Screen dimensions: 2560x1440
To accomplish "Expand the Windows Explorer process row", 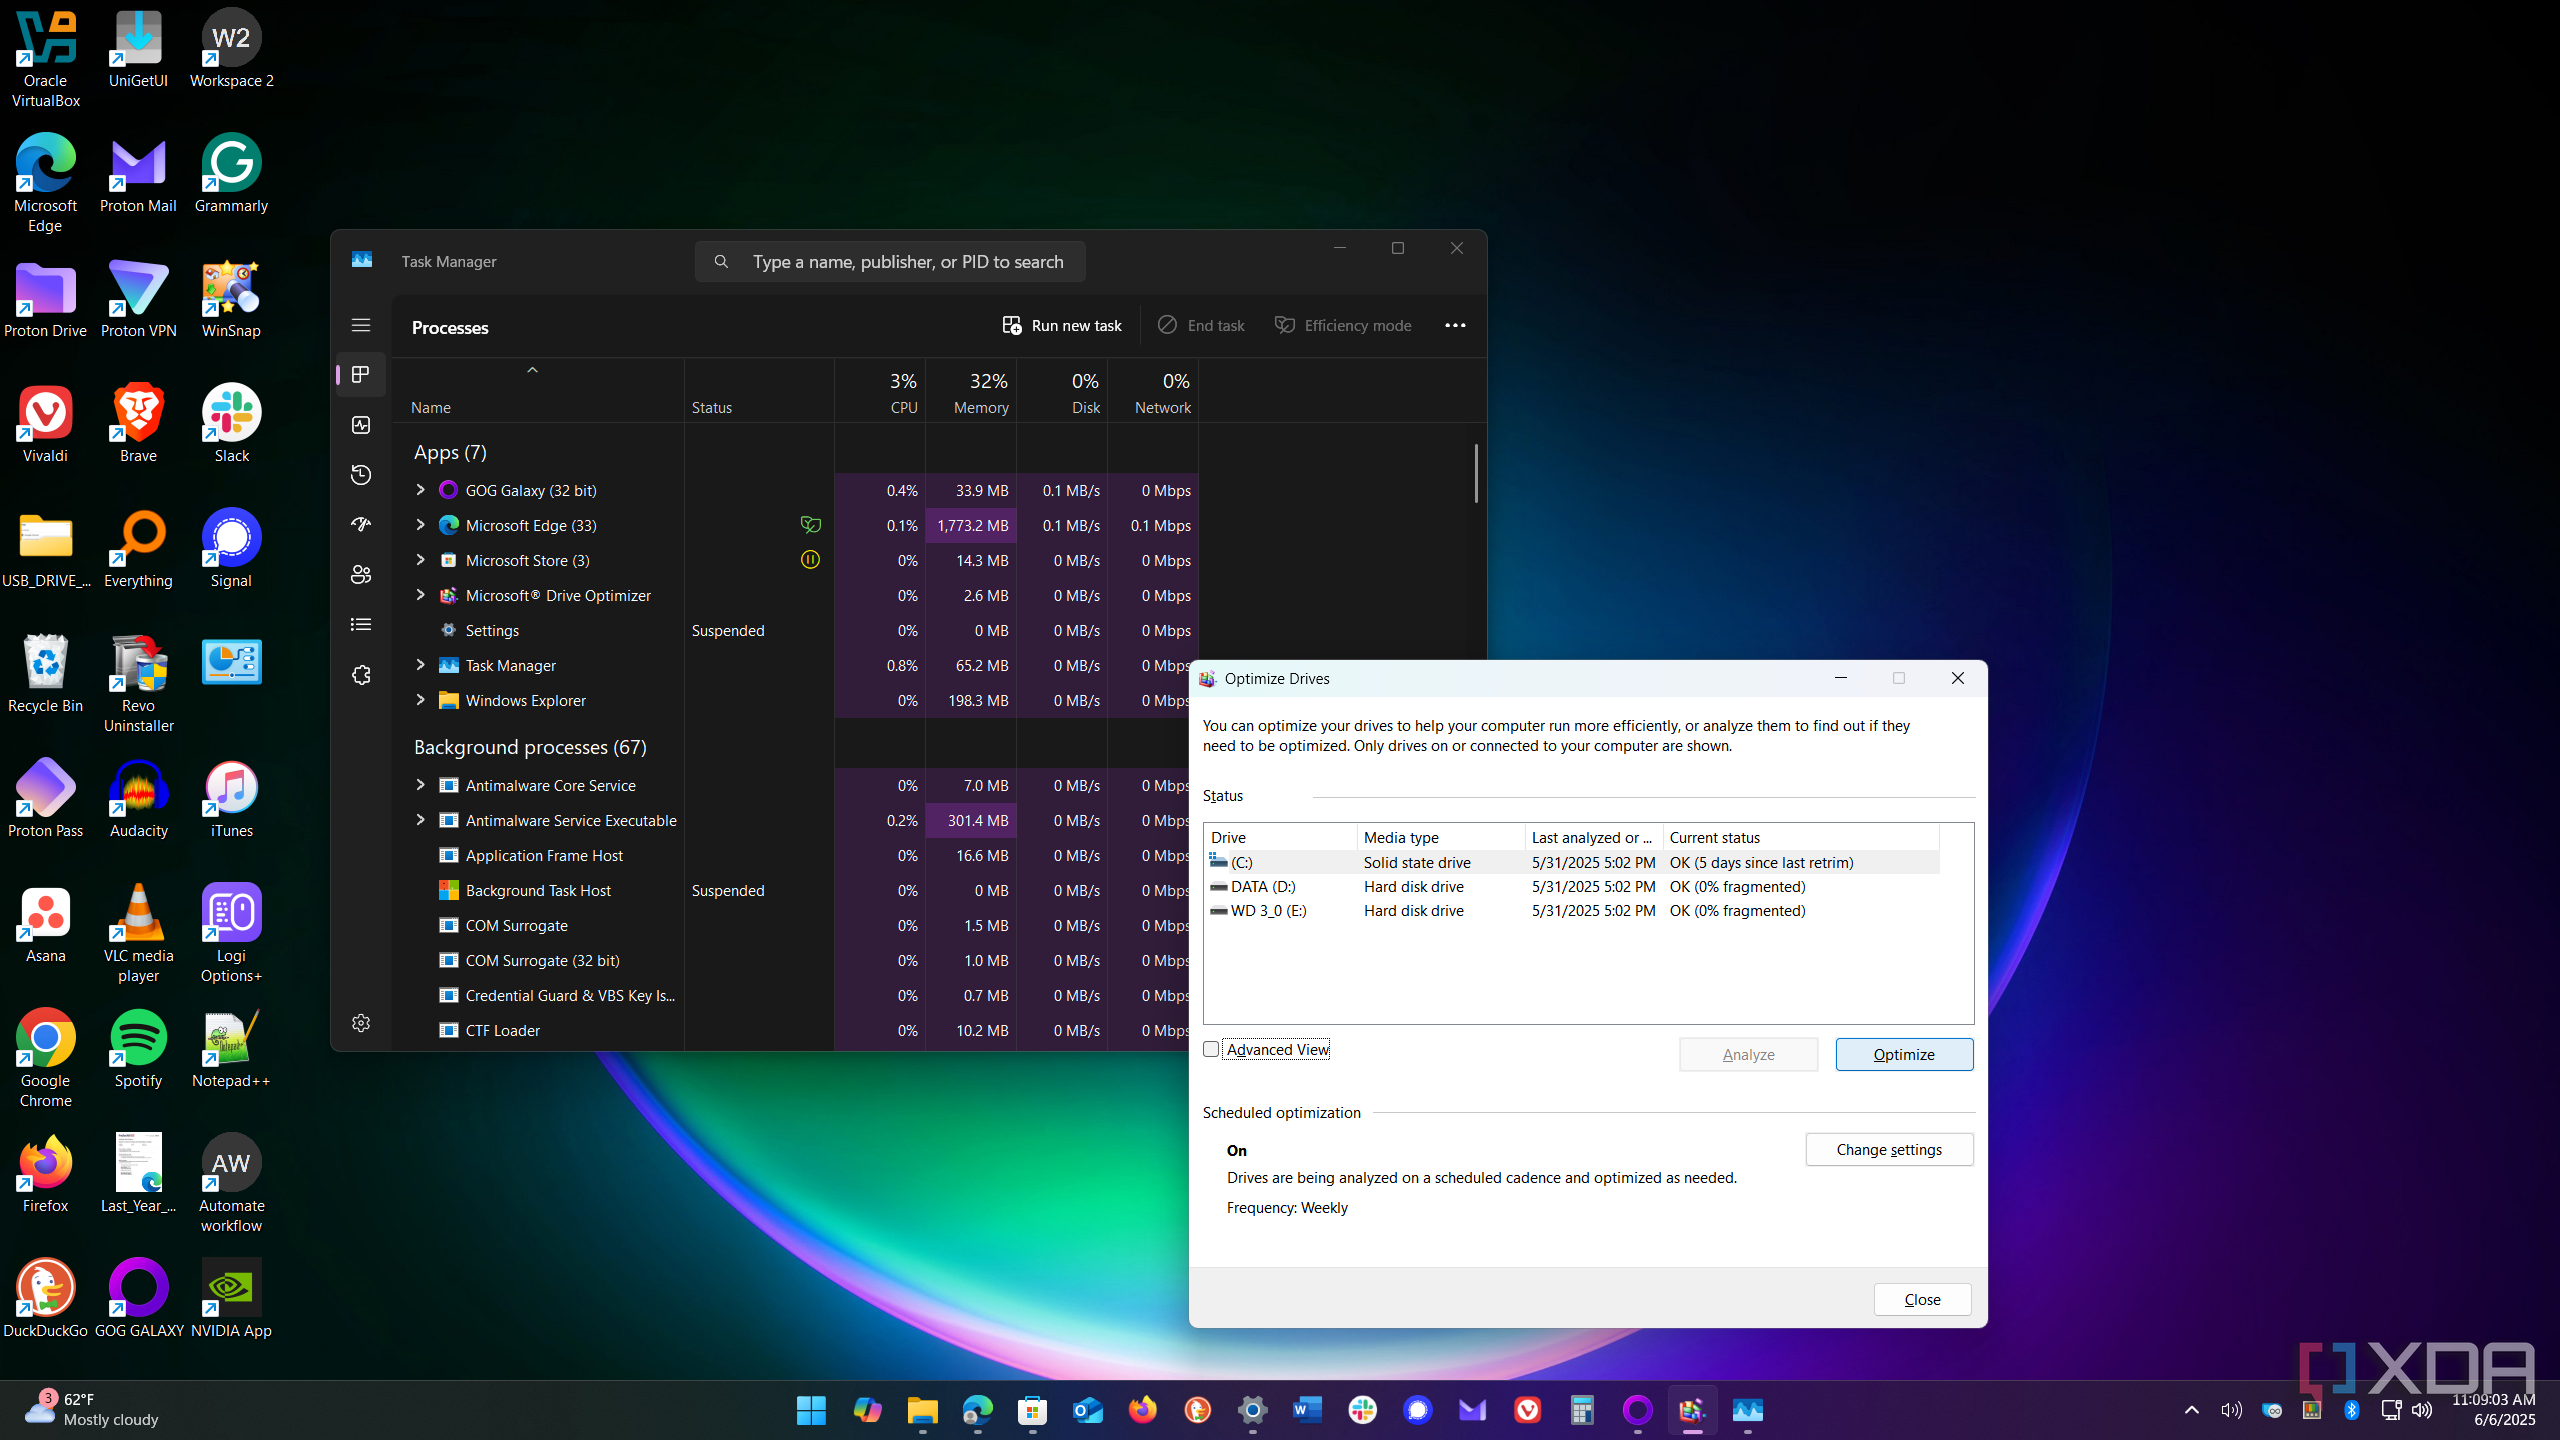I will (420, 700).
